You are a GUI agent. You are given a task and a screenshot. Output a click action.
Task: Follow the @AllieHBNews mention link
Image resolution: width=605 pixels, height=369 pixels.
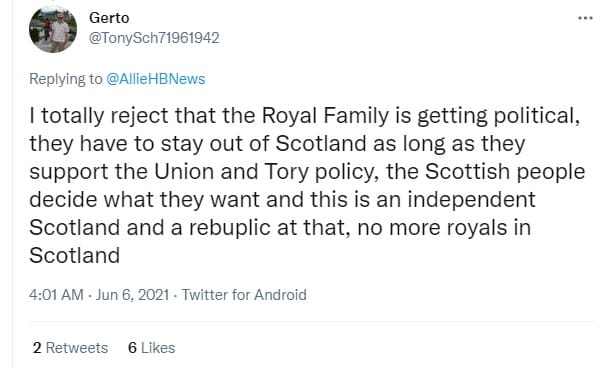155,79
